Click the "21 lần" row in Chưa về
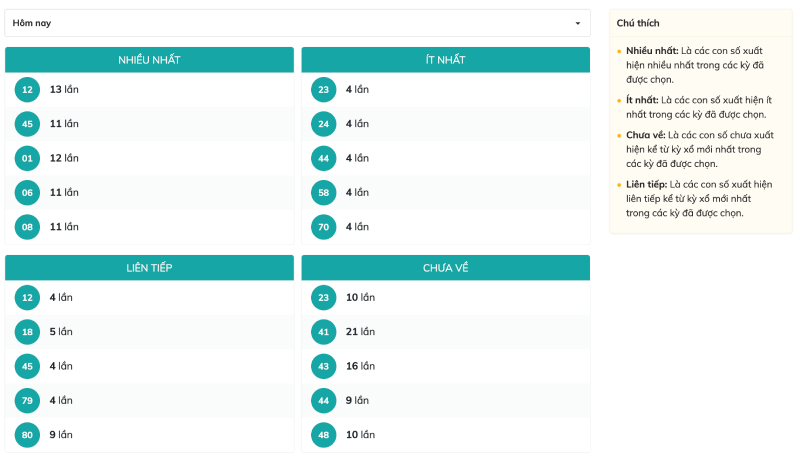 (360, 332)
